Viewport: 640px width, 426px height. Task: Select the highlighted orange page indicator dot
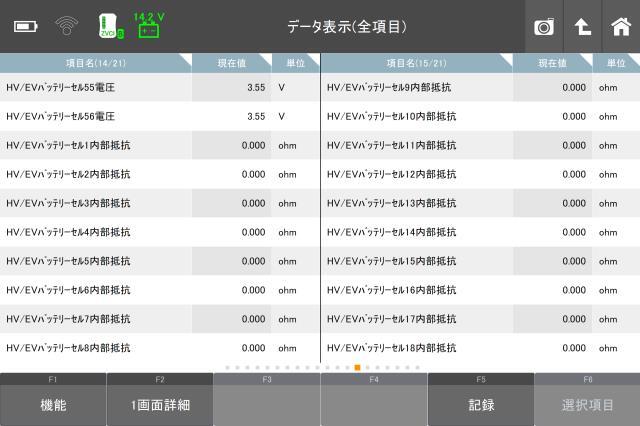coord(357,368)
